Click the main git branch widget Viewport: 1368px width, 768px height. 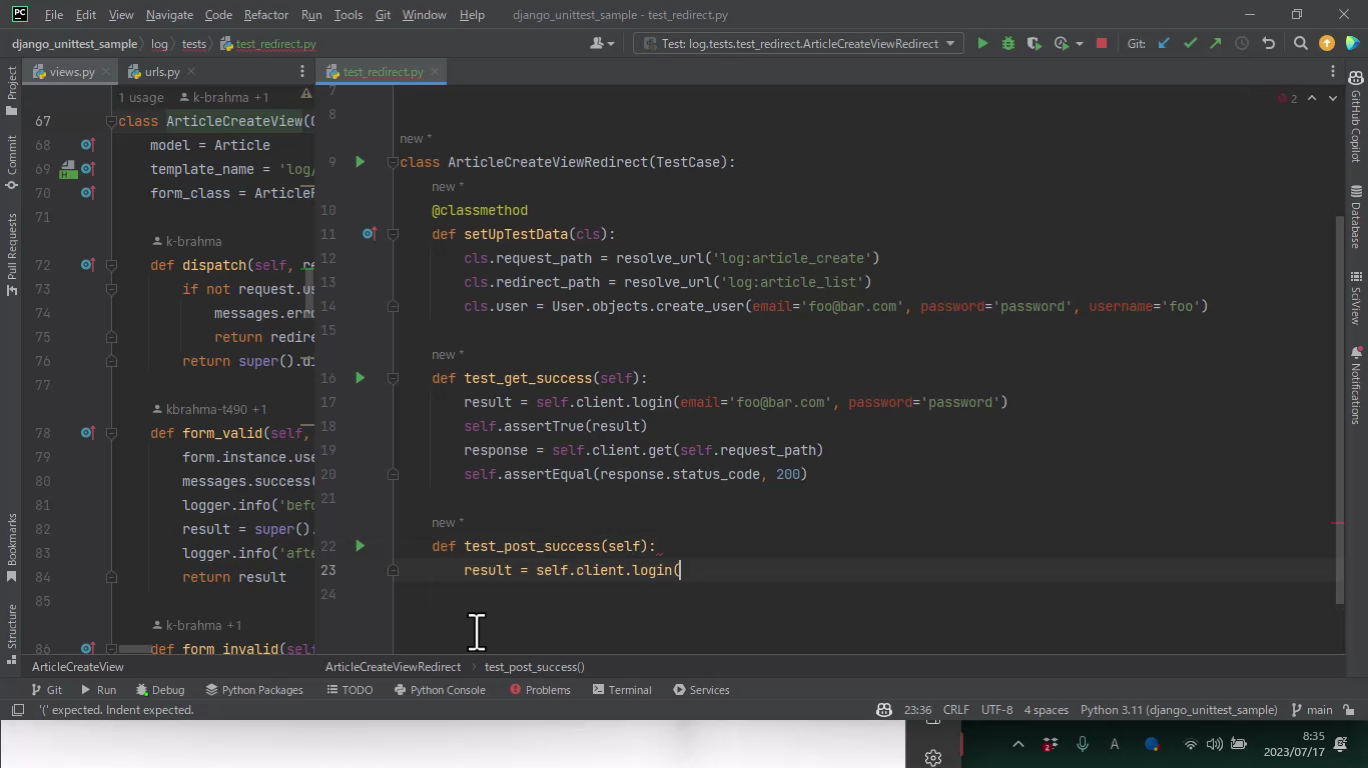point(1312,710)
